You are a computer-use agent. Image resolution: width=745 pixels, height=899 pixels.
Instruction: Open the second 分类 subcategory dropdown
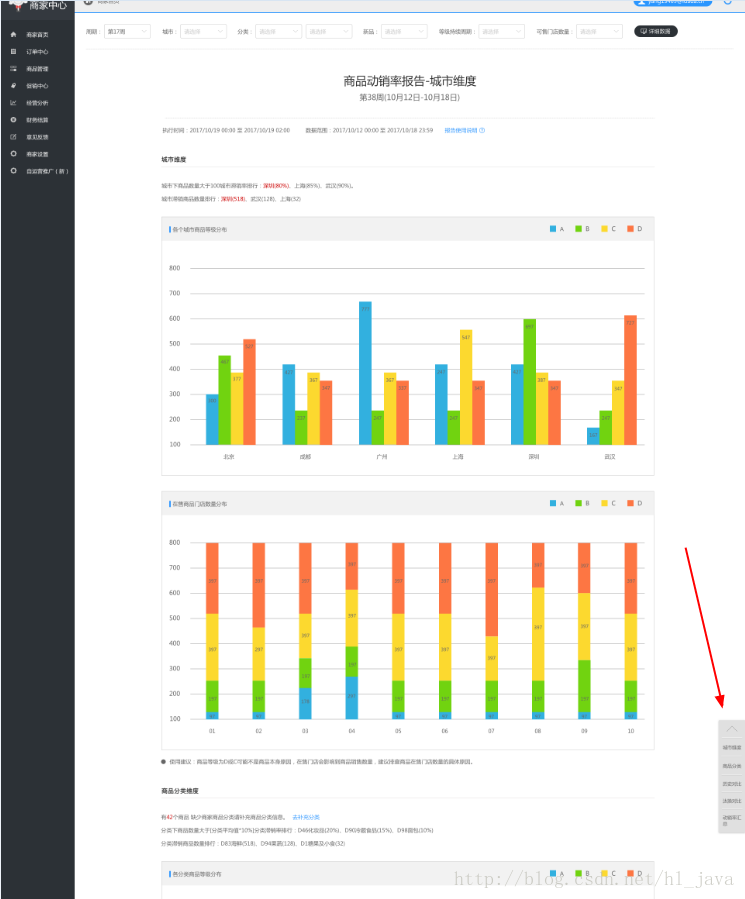coord(329,32)
